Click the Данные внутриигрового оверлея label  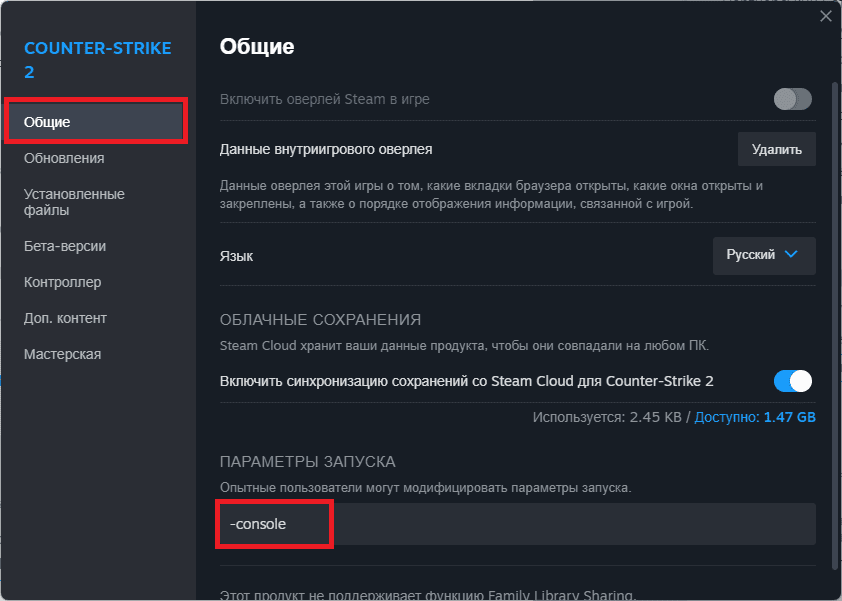click(x=326, y=149)
